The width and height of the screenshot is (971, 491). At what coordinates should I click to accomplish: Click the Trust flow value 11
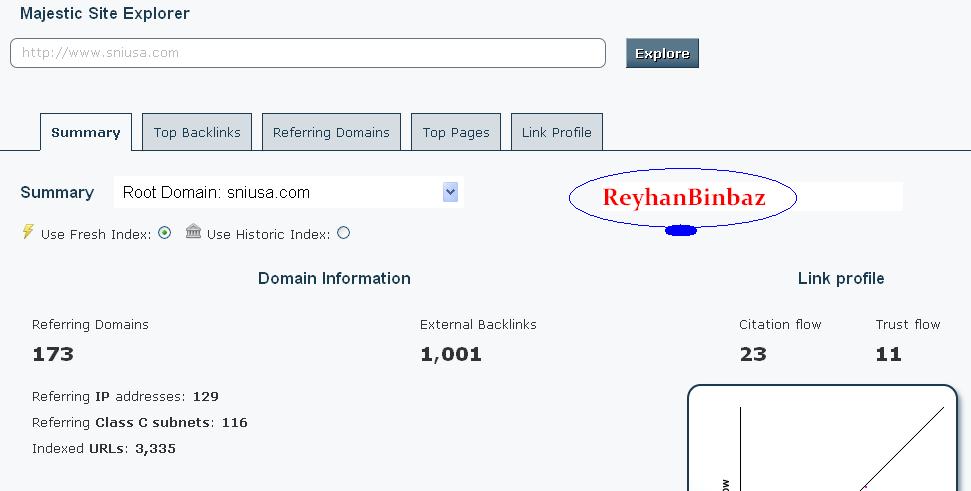[889, 354]
